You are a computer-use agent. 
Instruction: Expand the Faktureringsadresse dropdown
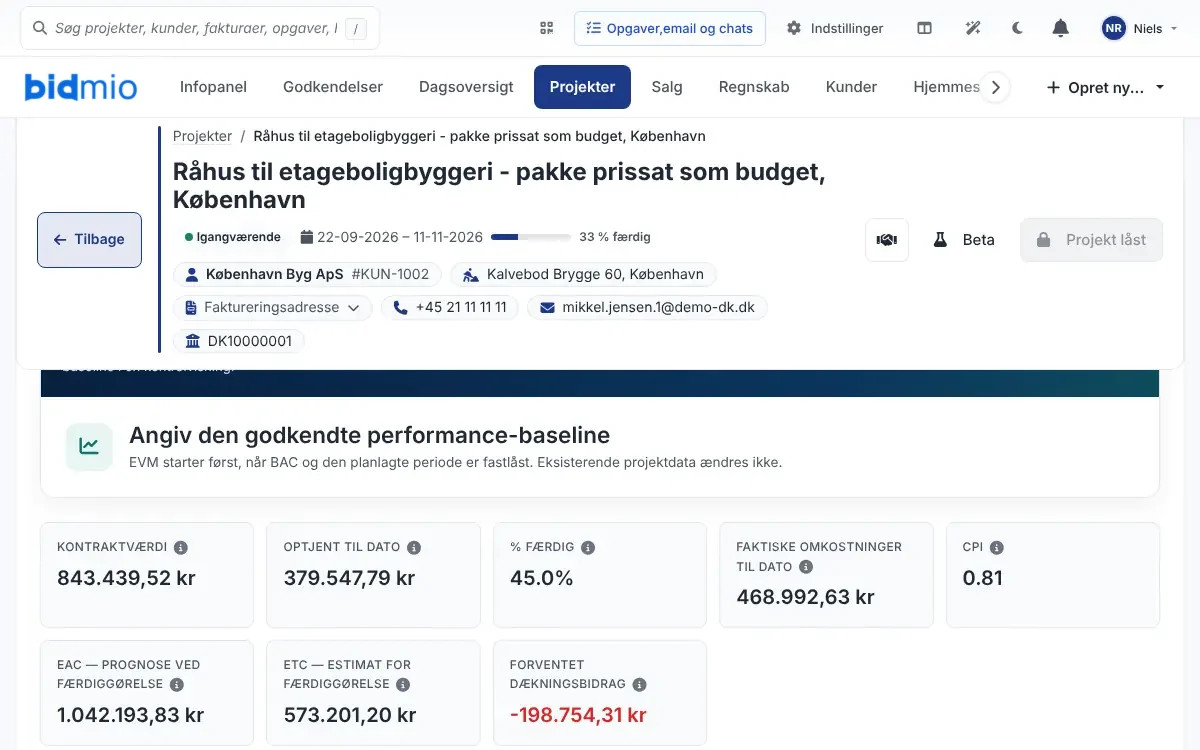pyautogui.click(x=273, y=307)
